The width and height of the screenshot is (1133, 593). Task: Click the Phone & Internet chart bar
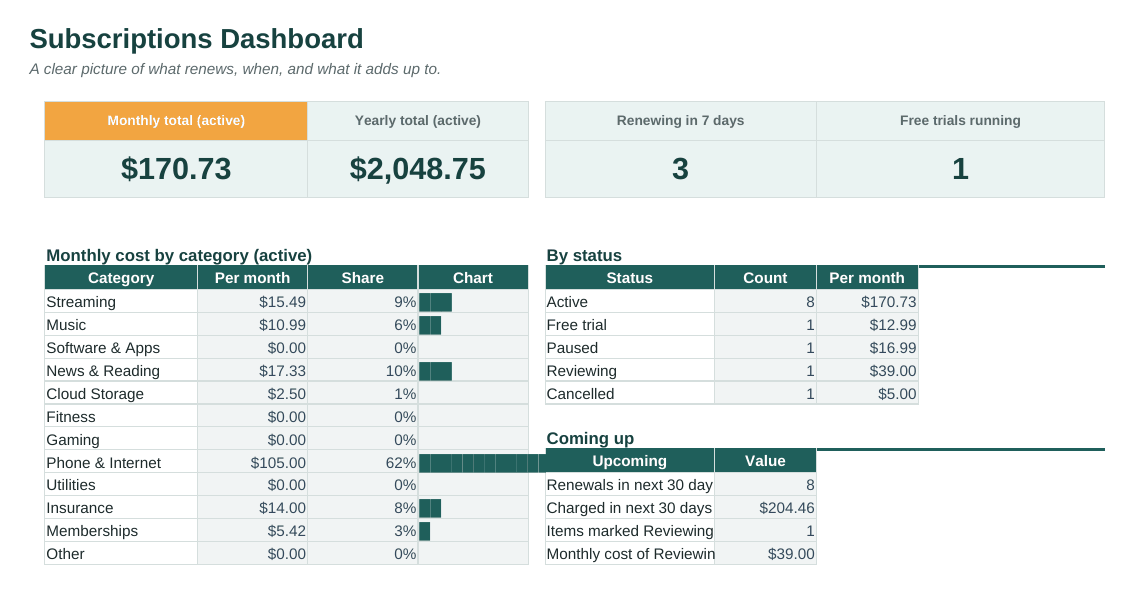tap(482, 463)
